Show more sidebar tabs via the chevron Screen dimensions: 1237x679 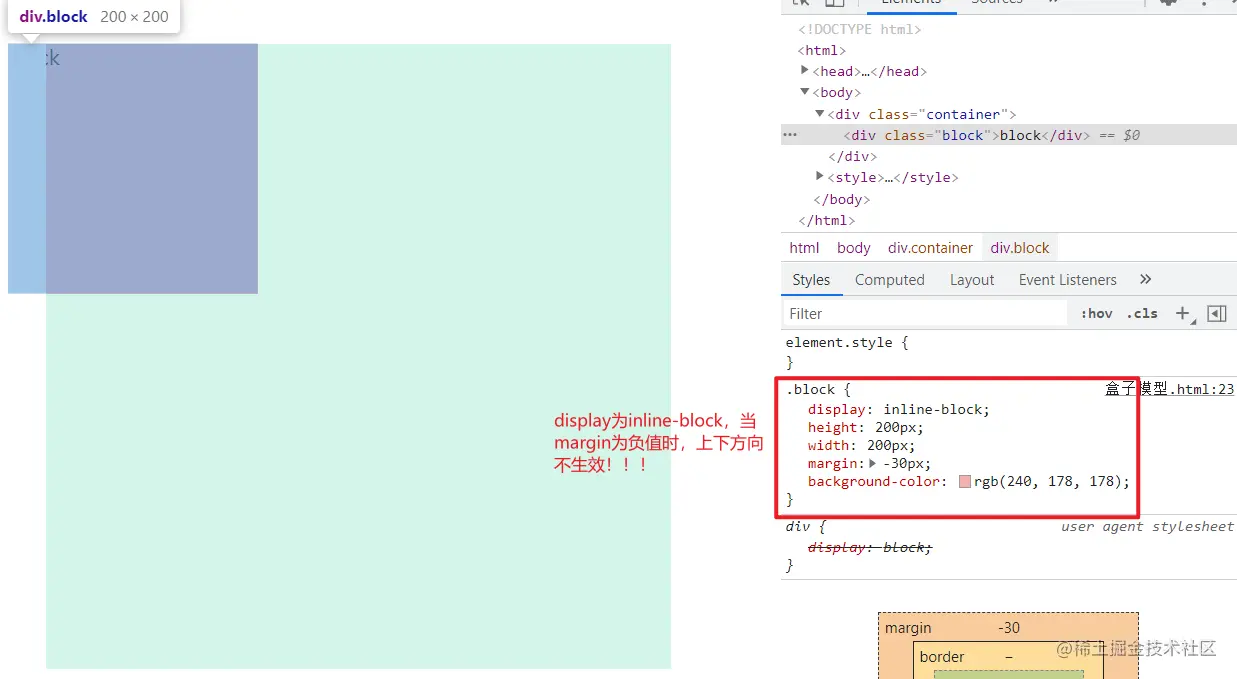[1146, 279]
